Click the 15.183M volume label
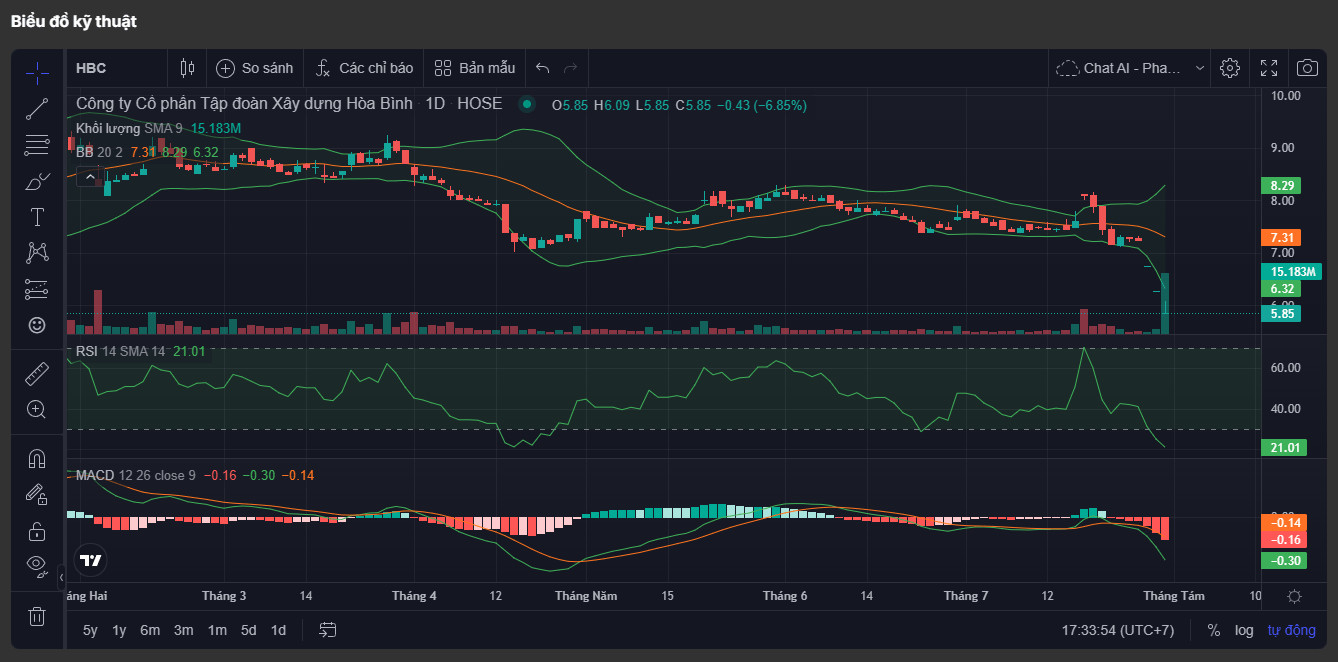1338x662 pixels. pos(1293,271)
